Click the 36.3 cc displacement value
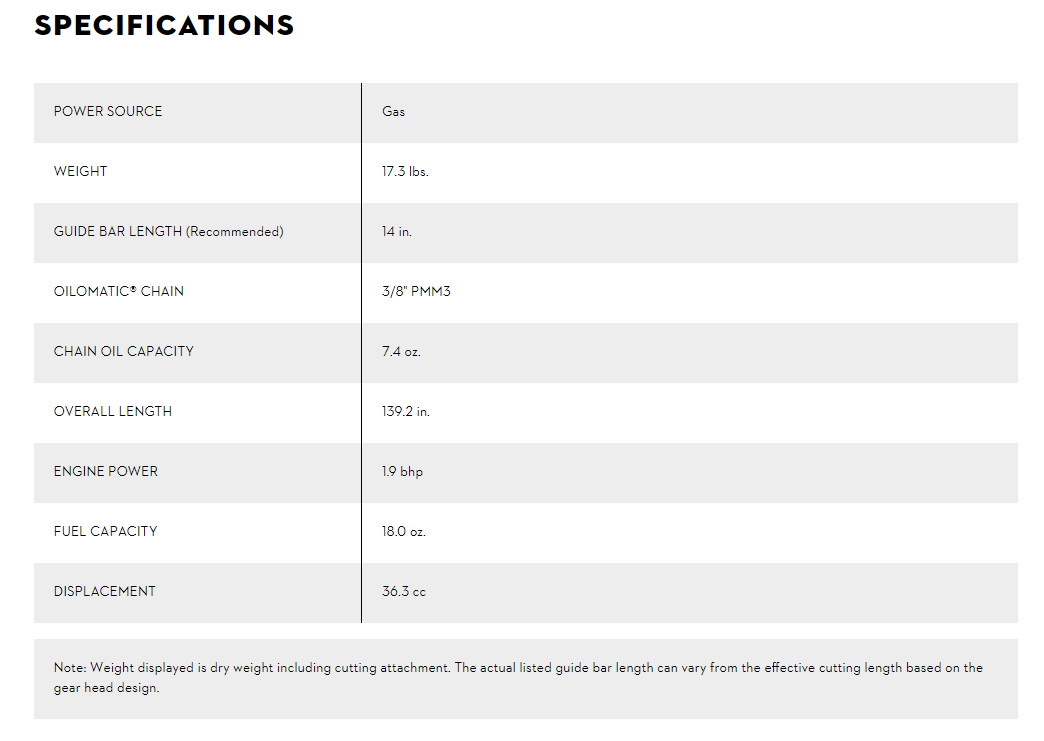This screenshot has width=1044, height=741. tap(404, 591)
